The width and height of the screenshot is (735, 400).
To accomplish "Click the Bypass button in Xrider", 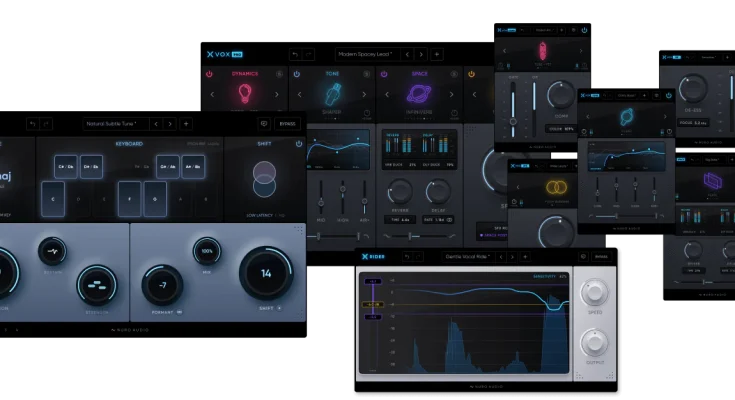I will click(600, 257).
